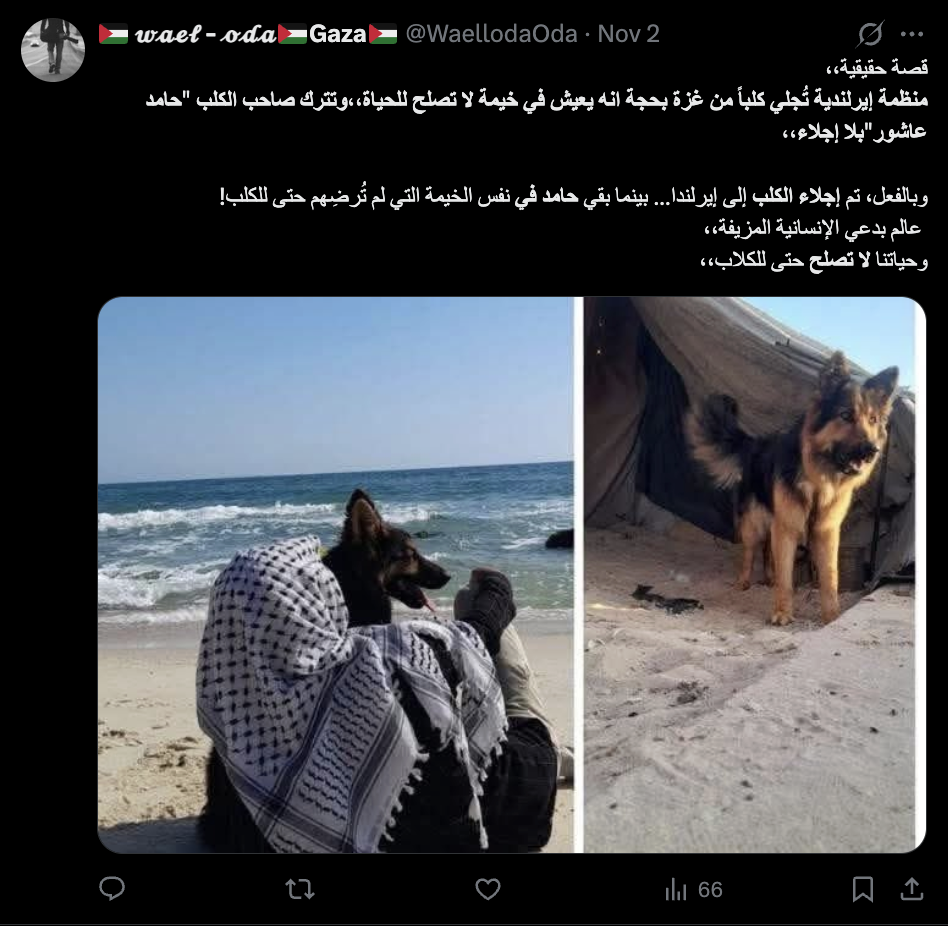Click the Grok explain icon
Viewport: 948px width, 926px height.
870,34
